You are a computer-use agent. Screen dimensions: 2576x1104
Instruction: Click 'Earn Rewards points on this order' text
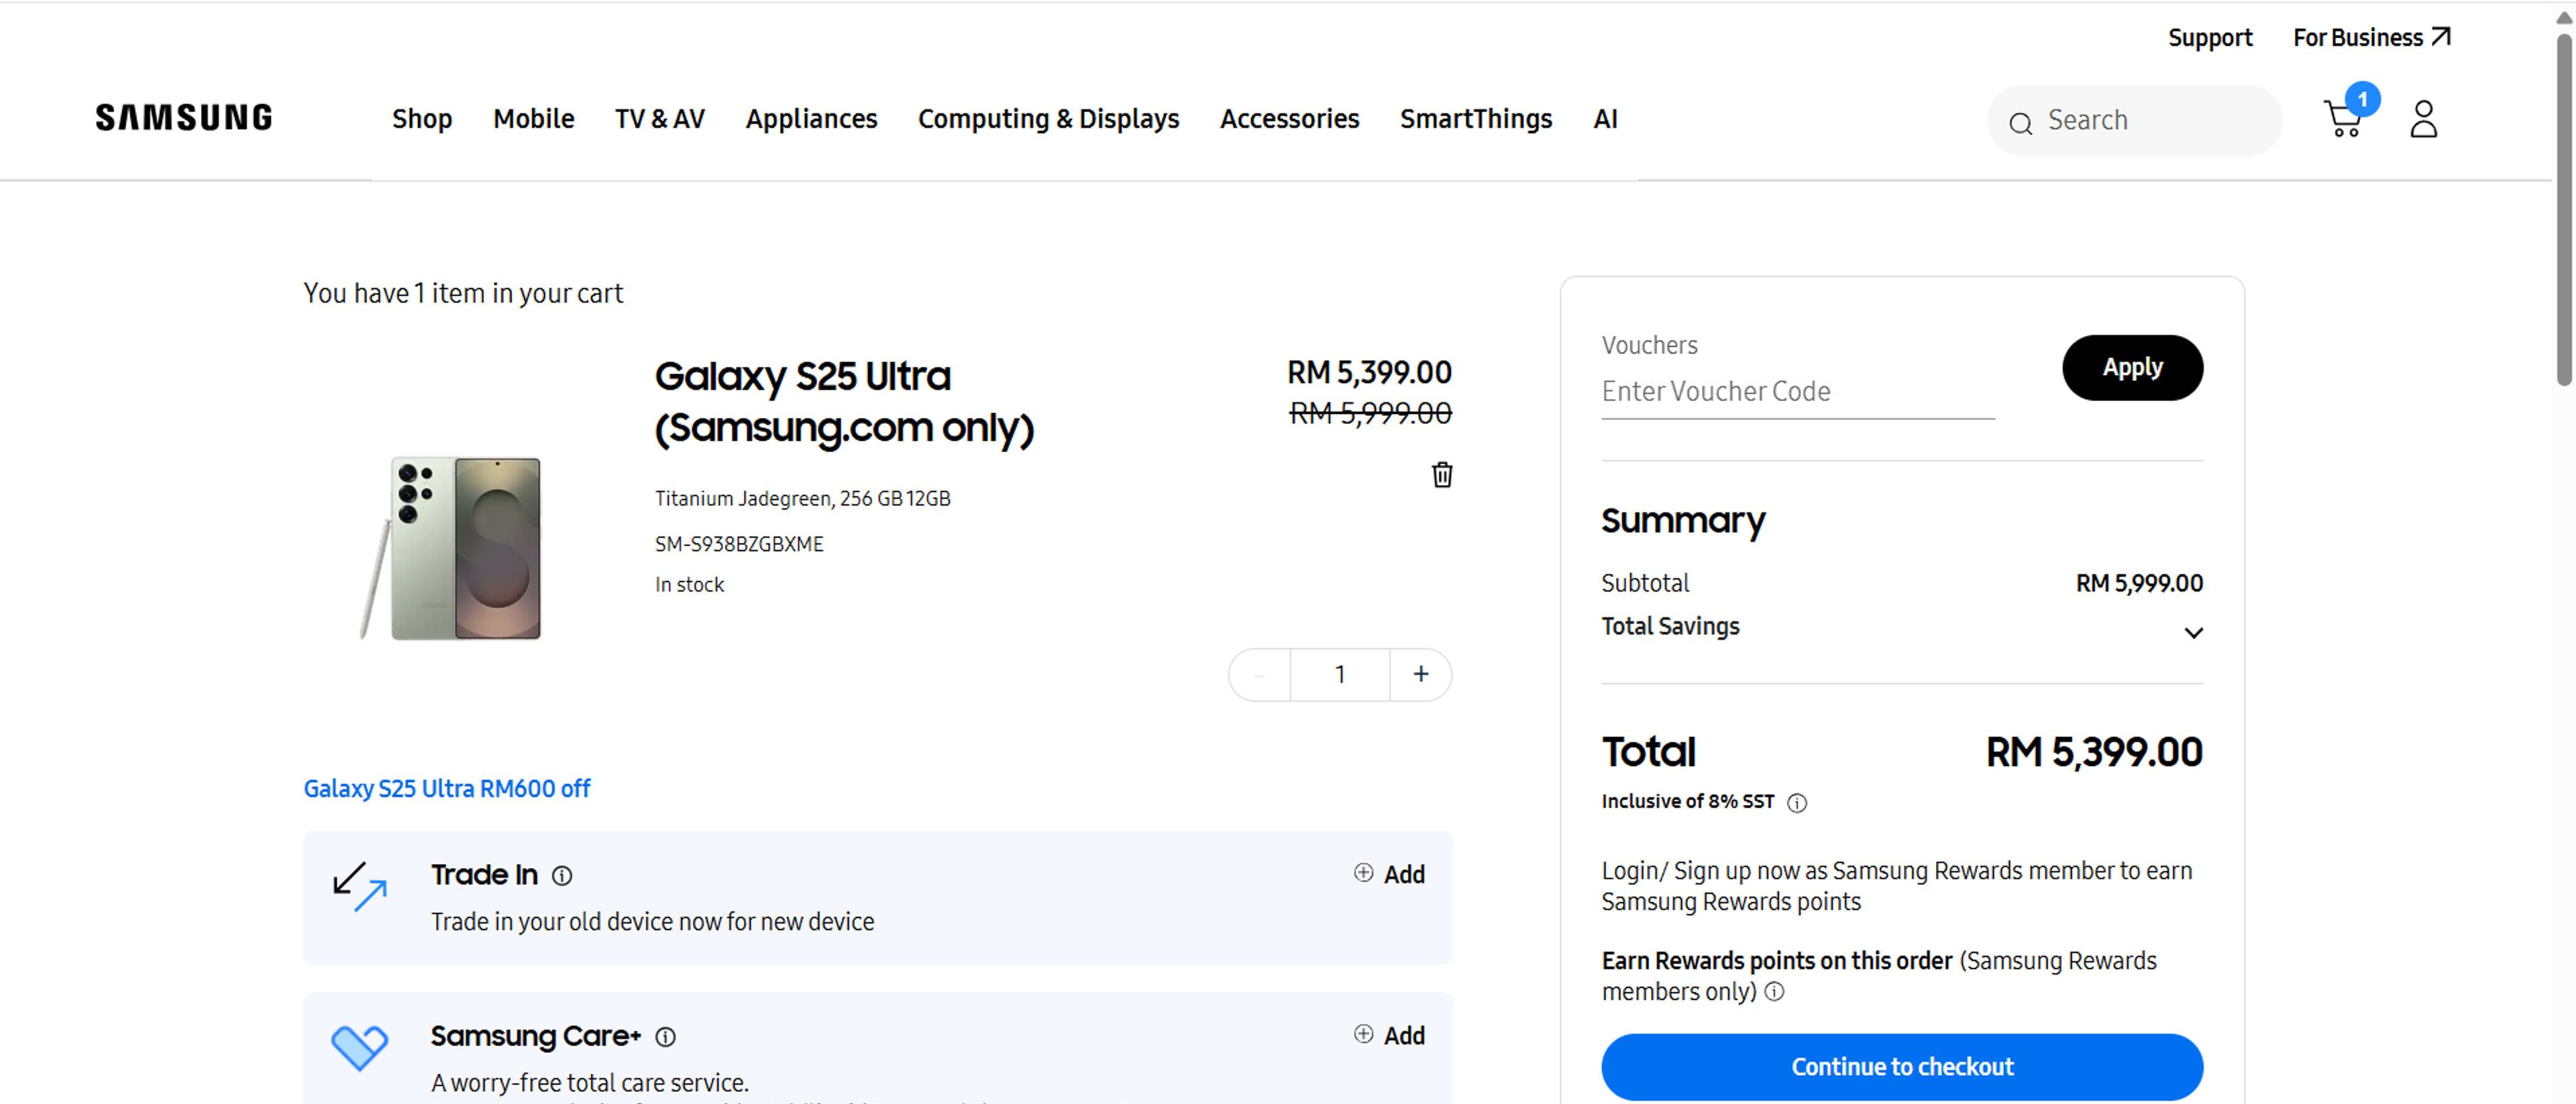tap(1777, 961)
